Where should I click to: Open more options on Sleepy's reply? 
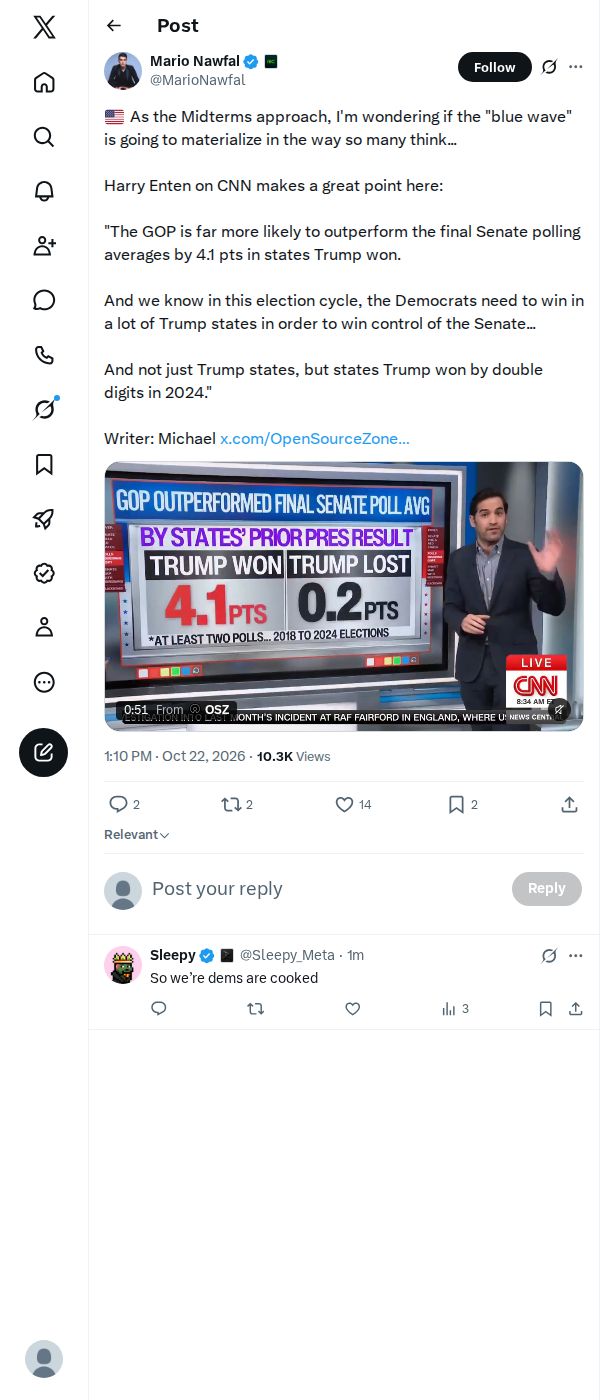pyautogui.click(x=575, y=955)
